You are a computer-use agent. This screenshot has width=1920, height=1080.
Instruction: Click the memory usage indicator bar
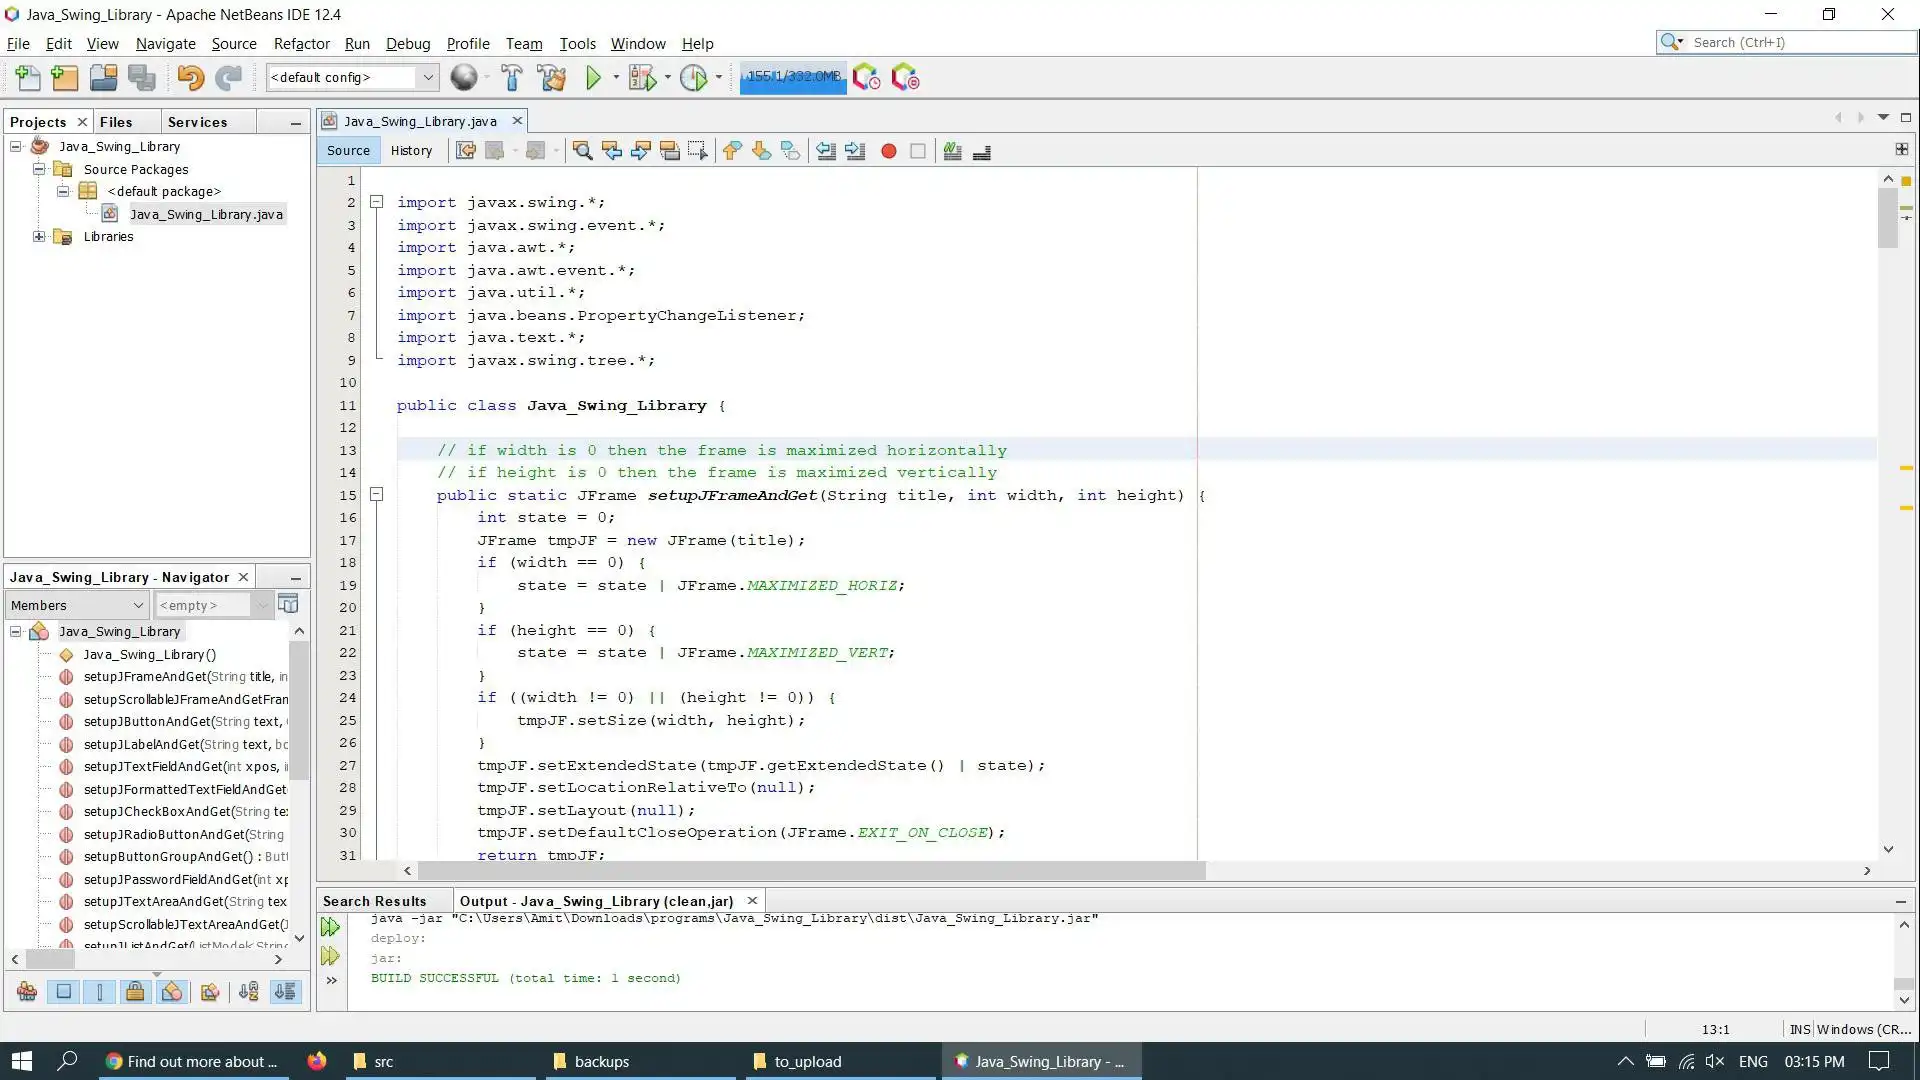793,77
